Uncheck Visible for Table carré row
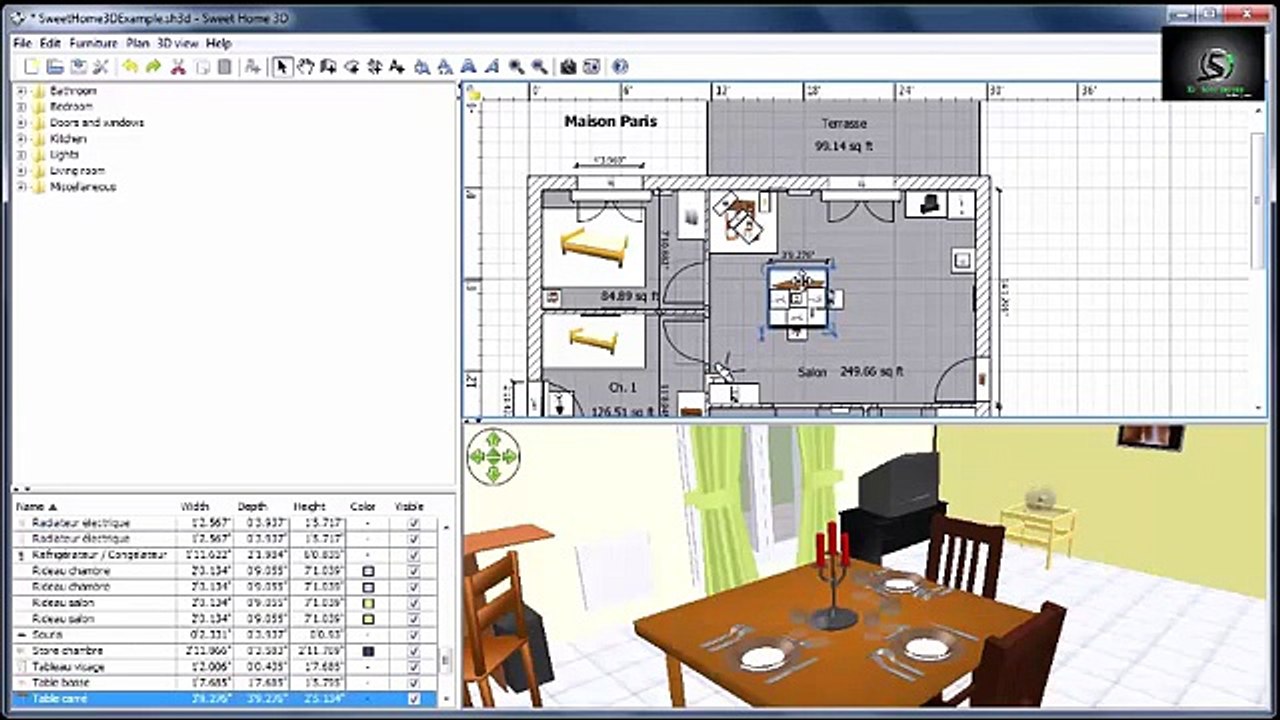 click(414, 699)
